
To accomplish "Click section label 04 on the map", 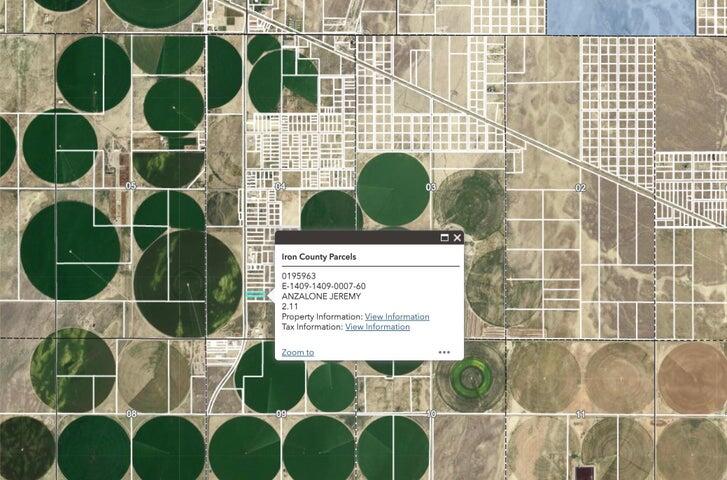I will point(280,187).
